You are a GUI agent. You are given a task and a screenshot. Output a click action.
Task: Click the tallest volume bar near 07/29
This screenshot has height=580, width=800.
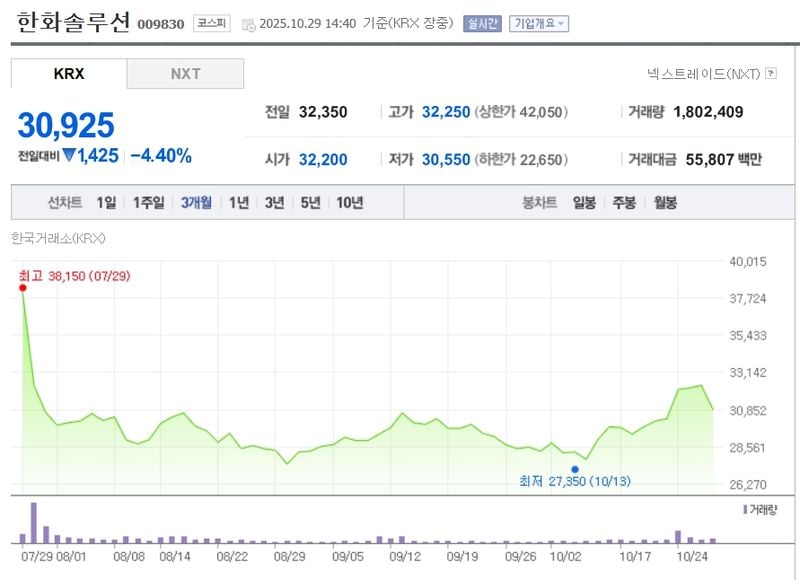coord(33,522)
